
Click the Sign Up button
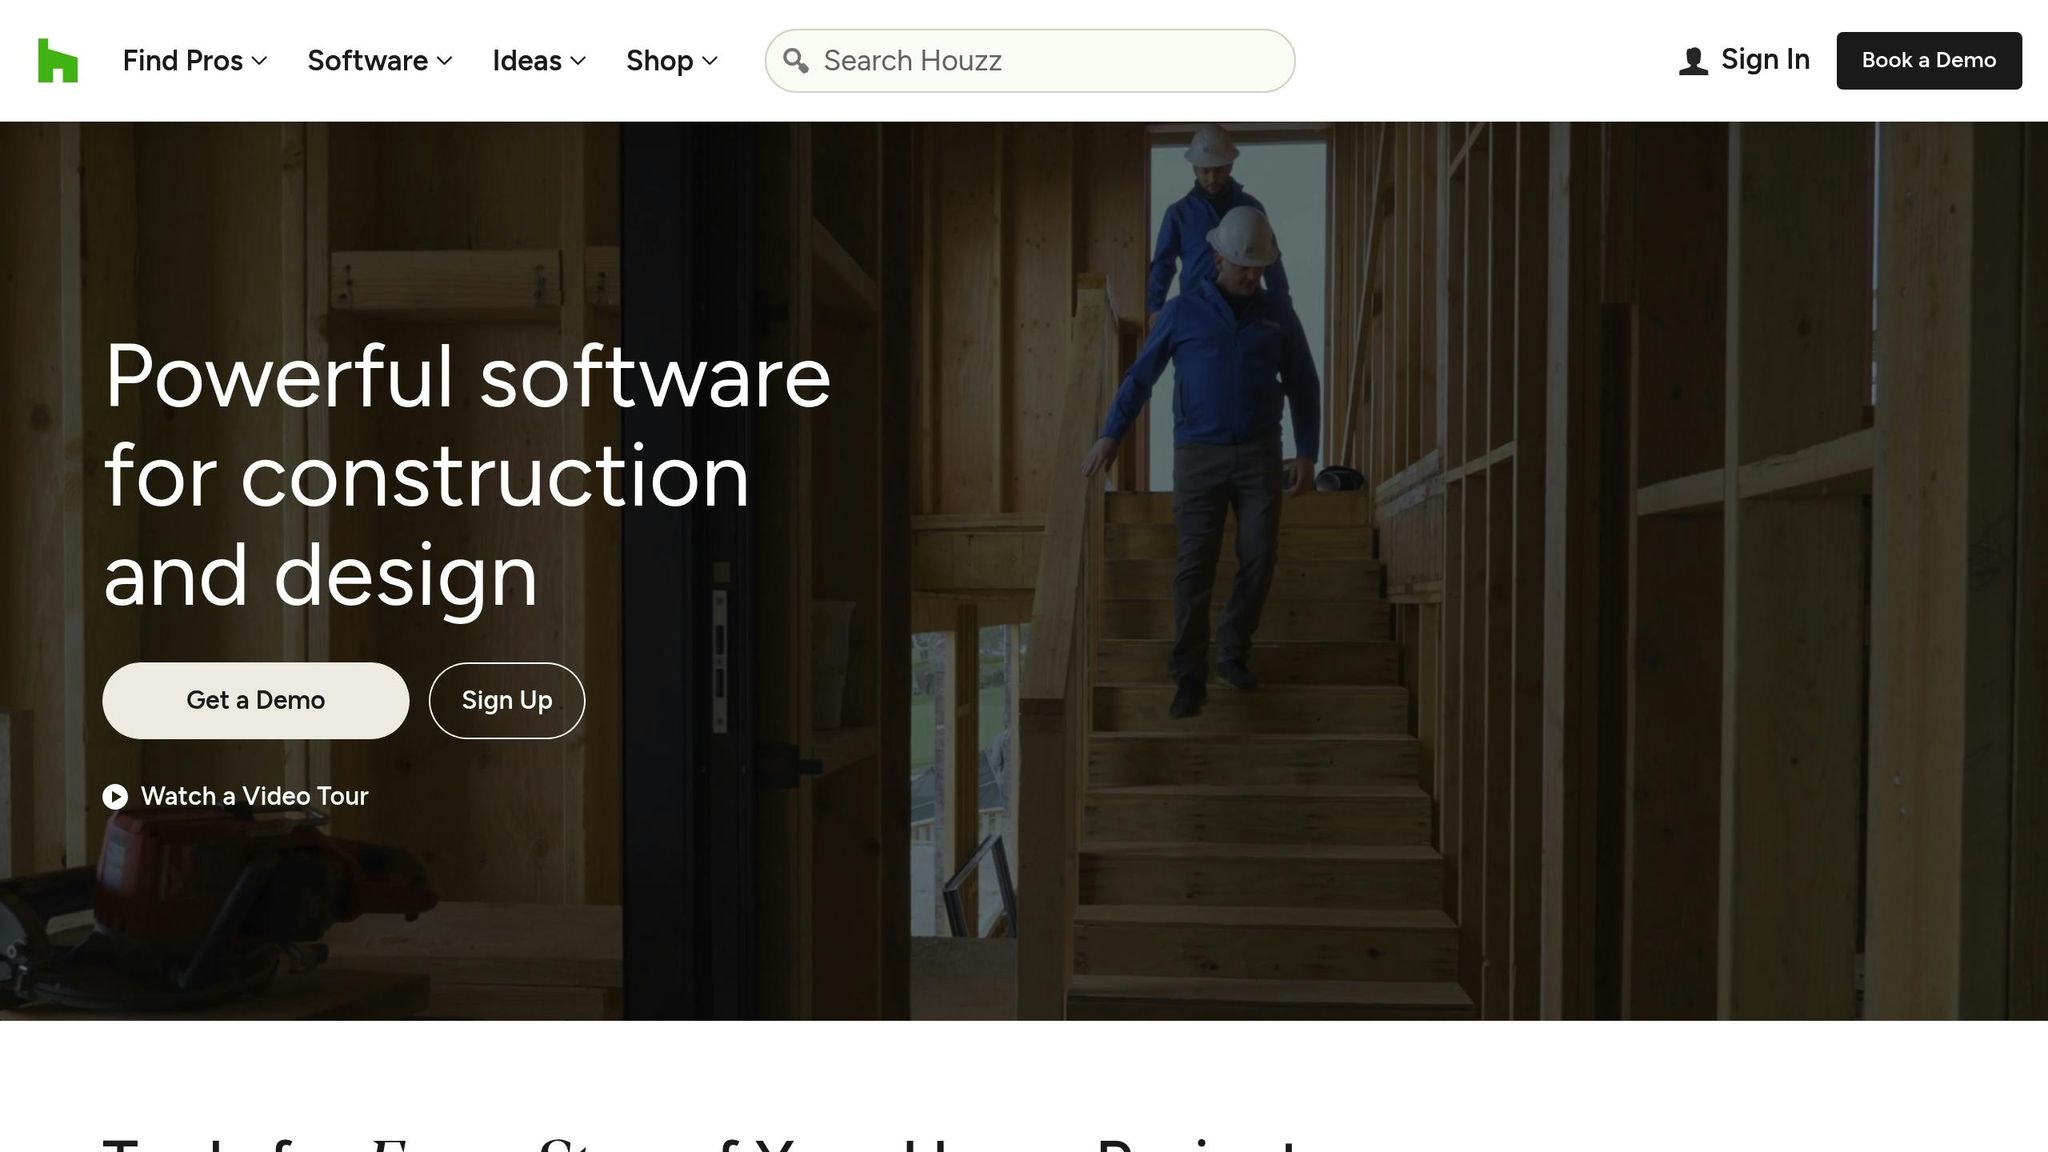506,700
